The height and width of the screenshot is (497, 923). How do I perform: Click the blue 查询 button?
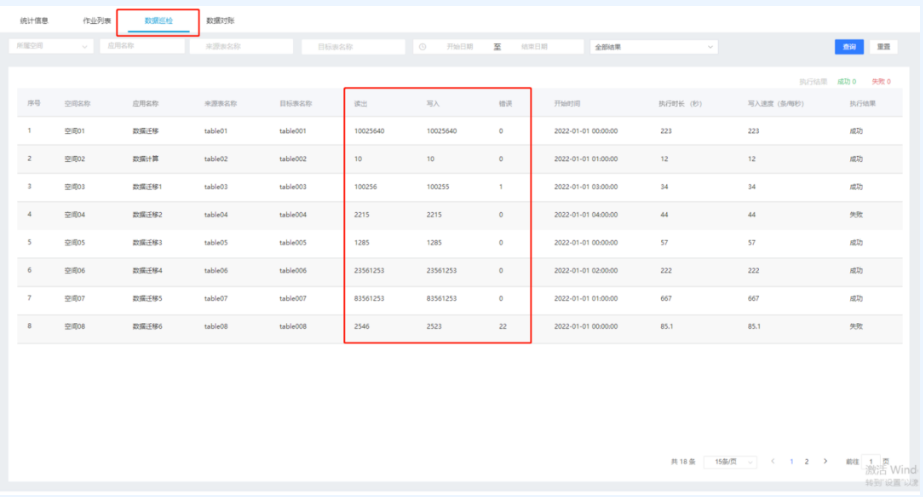(849, 47)
